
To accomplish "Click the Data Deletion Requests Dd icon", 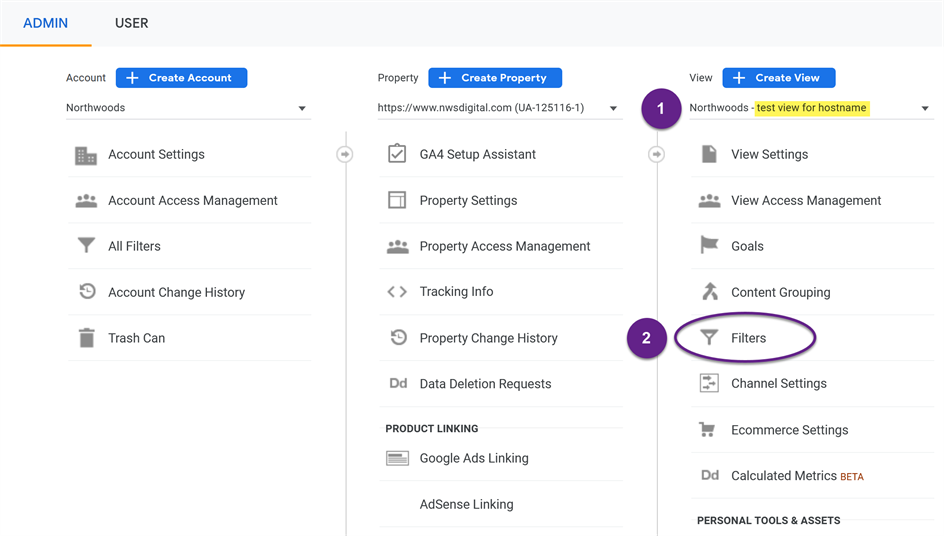I will pyautogui.click(x=398, y=383).
